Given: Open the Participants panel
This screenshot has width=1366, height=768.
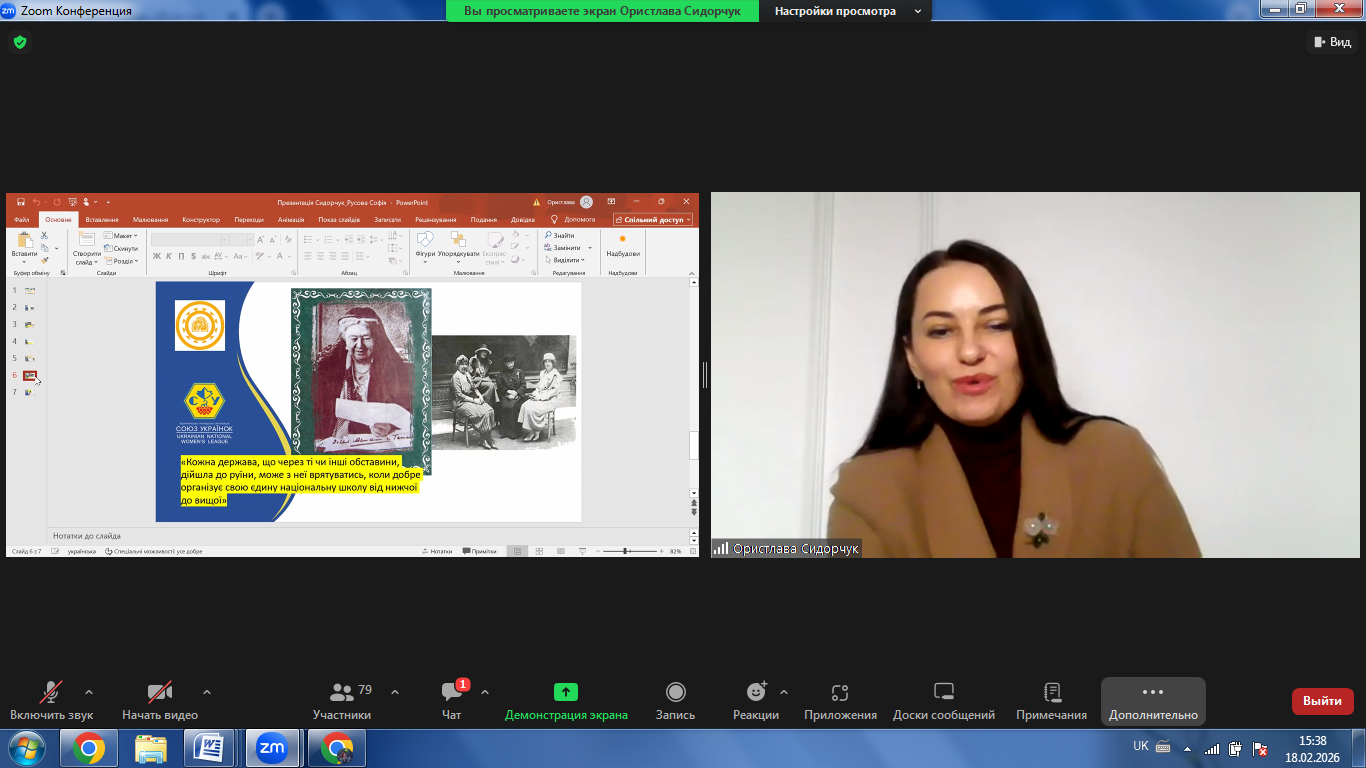Looking at the screenshot, I should point(342,701).
